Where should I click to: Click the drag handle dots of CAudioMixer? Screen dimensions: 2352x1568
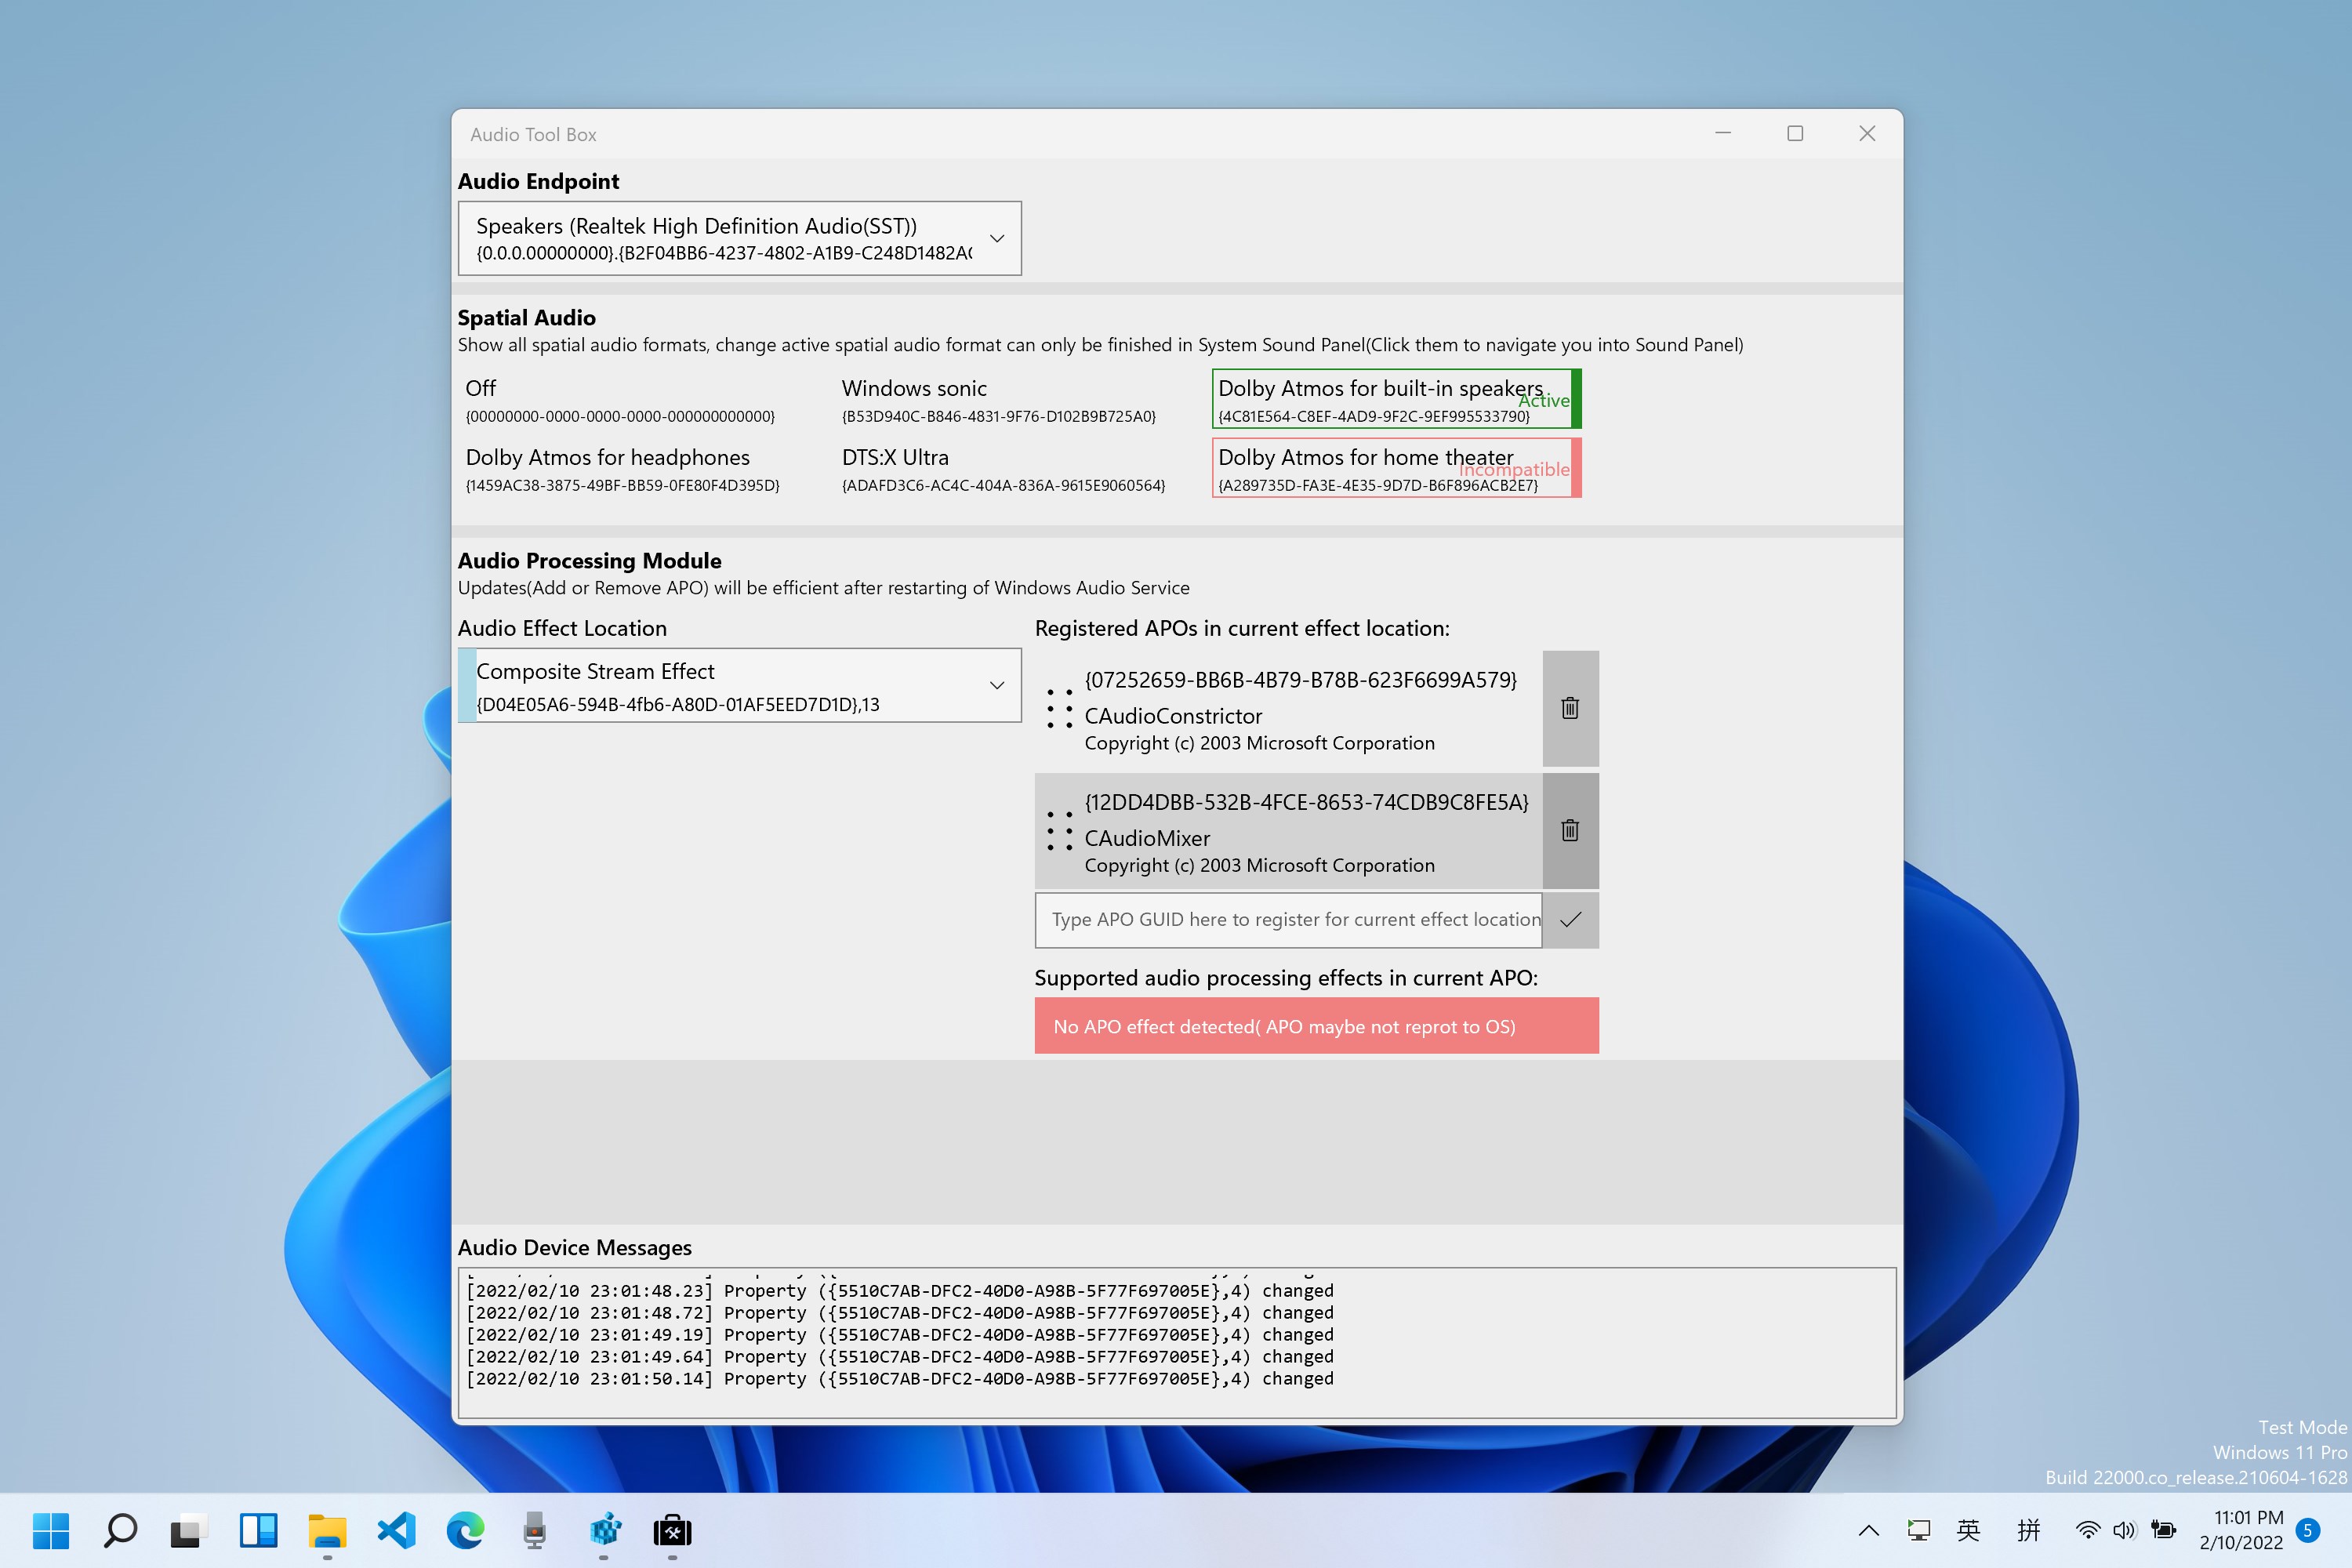(x=1059, y=830)
